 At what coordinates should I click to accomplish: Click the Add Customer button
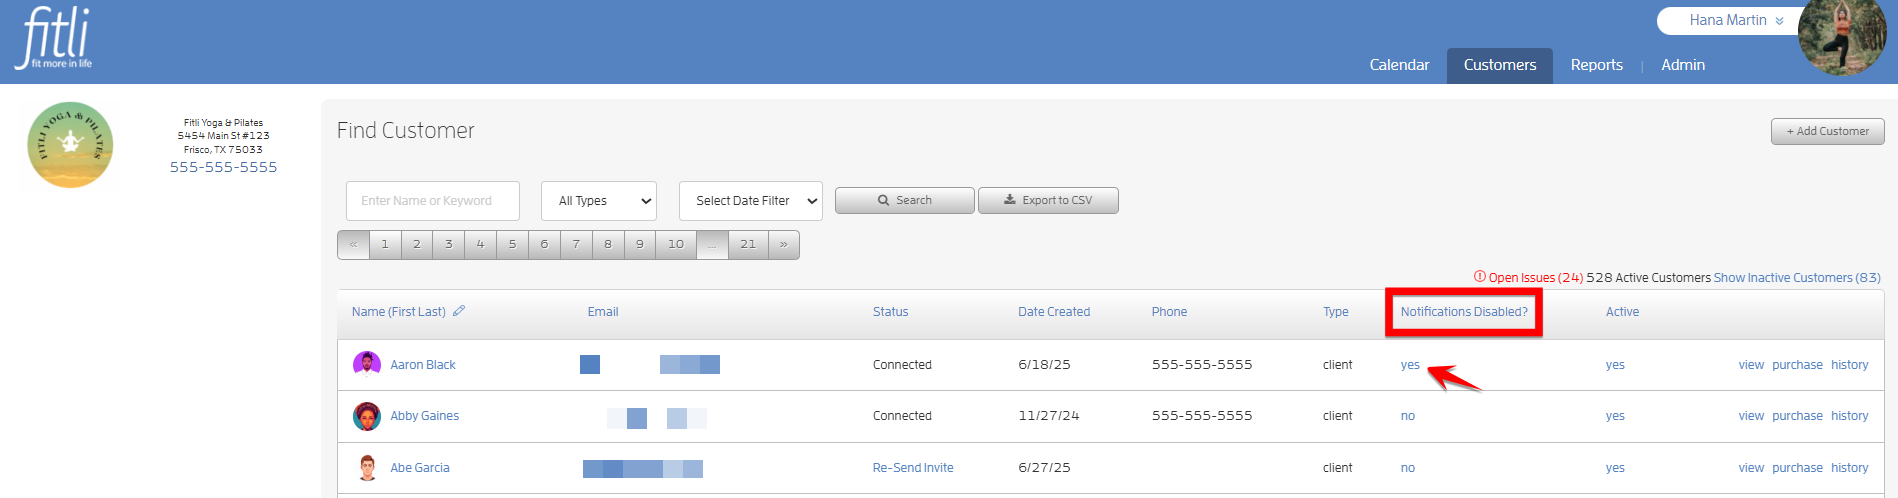point(1828,131)
